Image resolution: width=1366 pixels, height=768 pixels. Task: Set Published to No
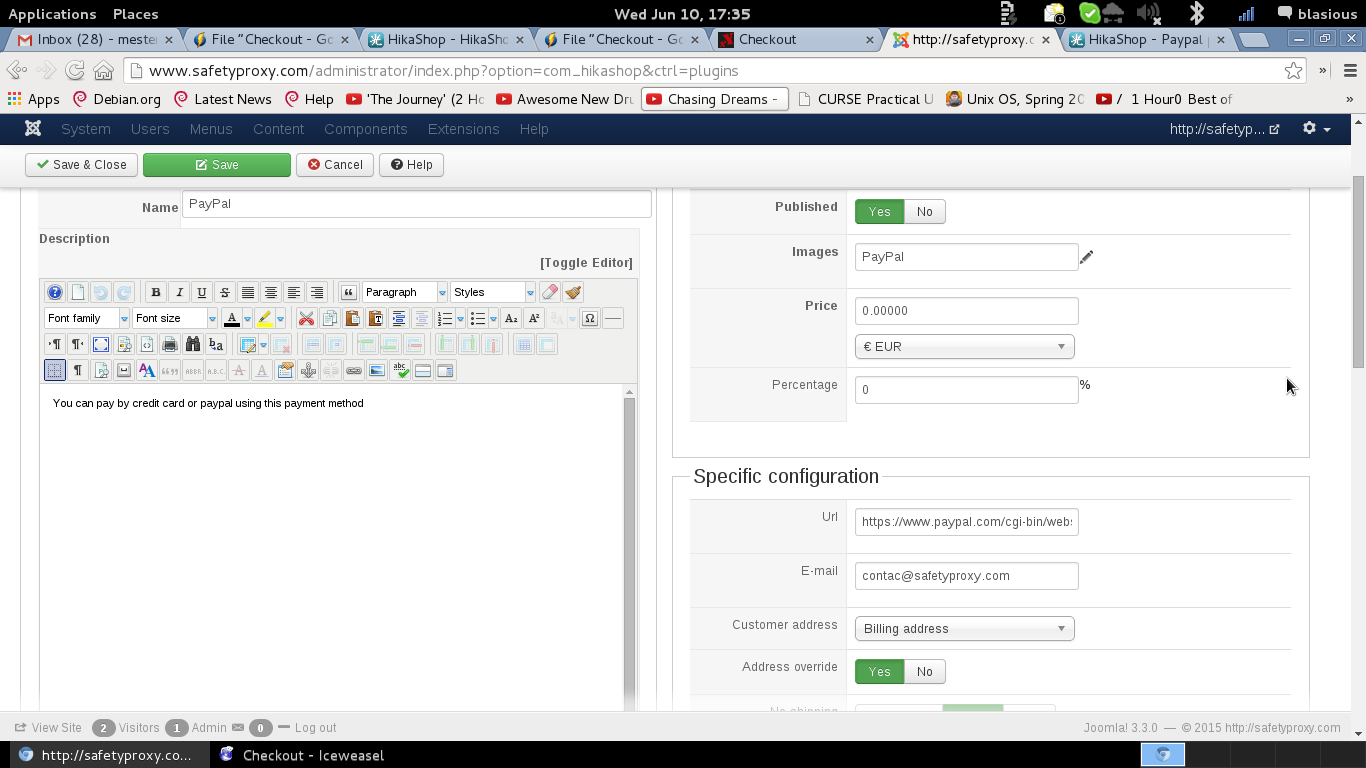(925, 211)
